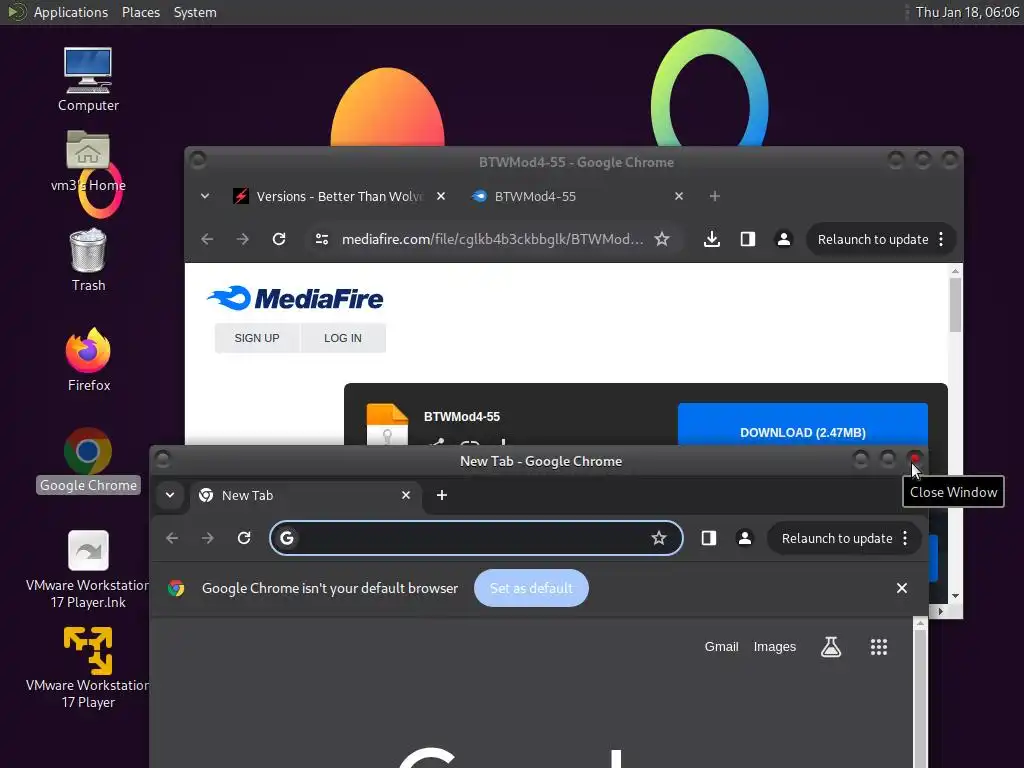1024x768 pixels.
Task: Launch Google Chrome desktop icon
Action: pyautogui.click(x=88, y=460)
